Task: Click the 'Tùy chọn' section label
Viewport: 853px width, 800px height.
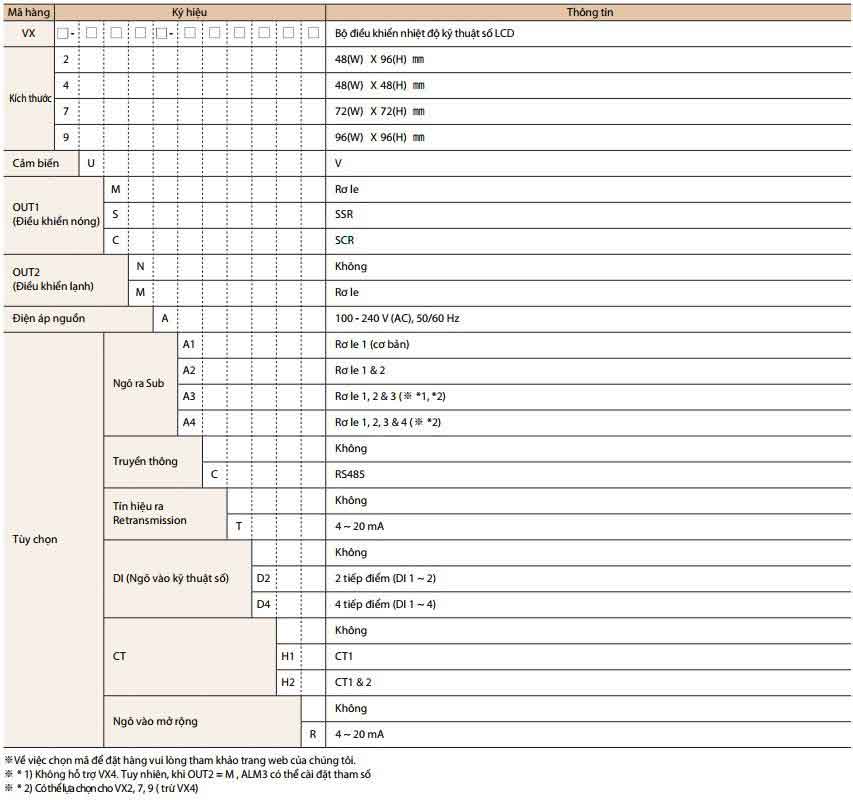Action: 35,539
